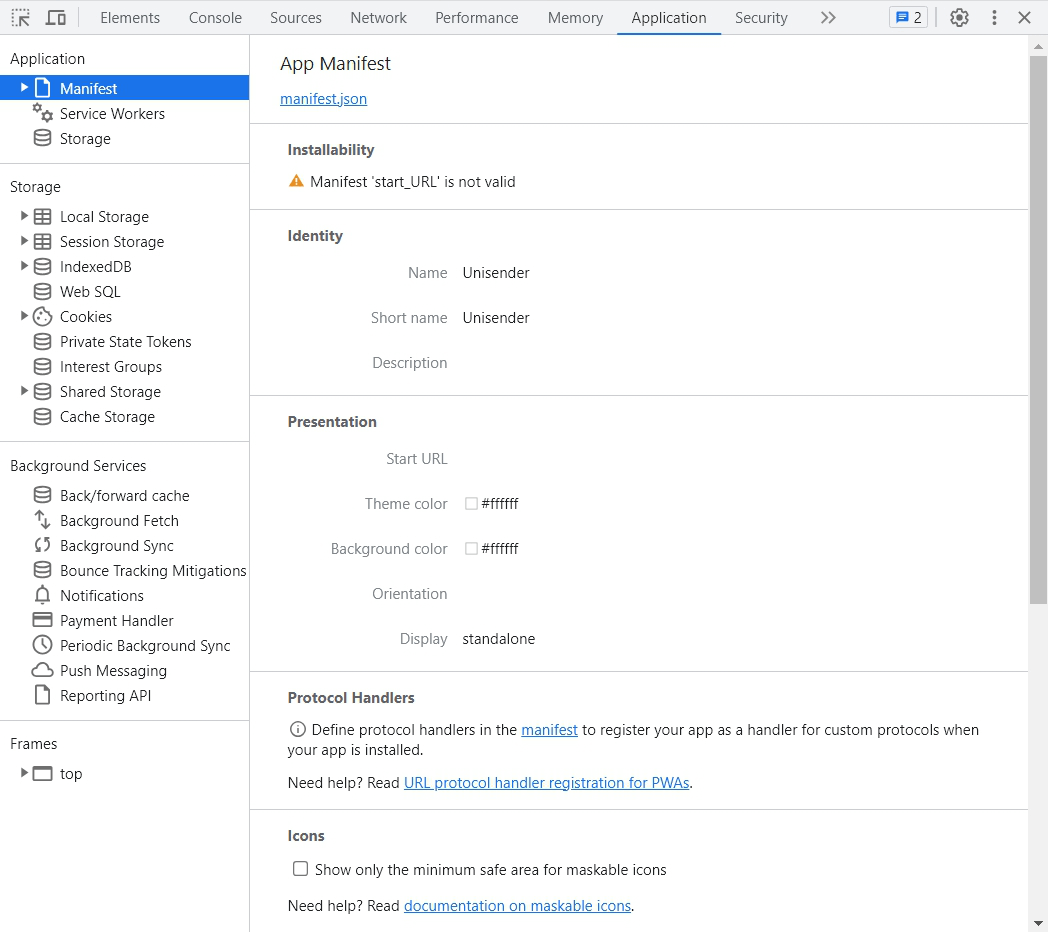The width and height of the screenshot is (1048, 932).
Task: Show more DevTools tabs via chevrons
Action: [x=828, y=17]
